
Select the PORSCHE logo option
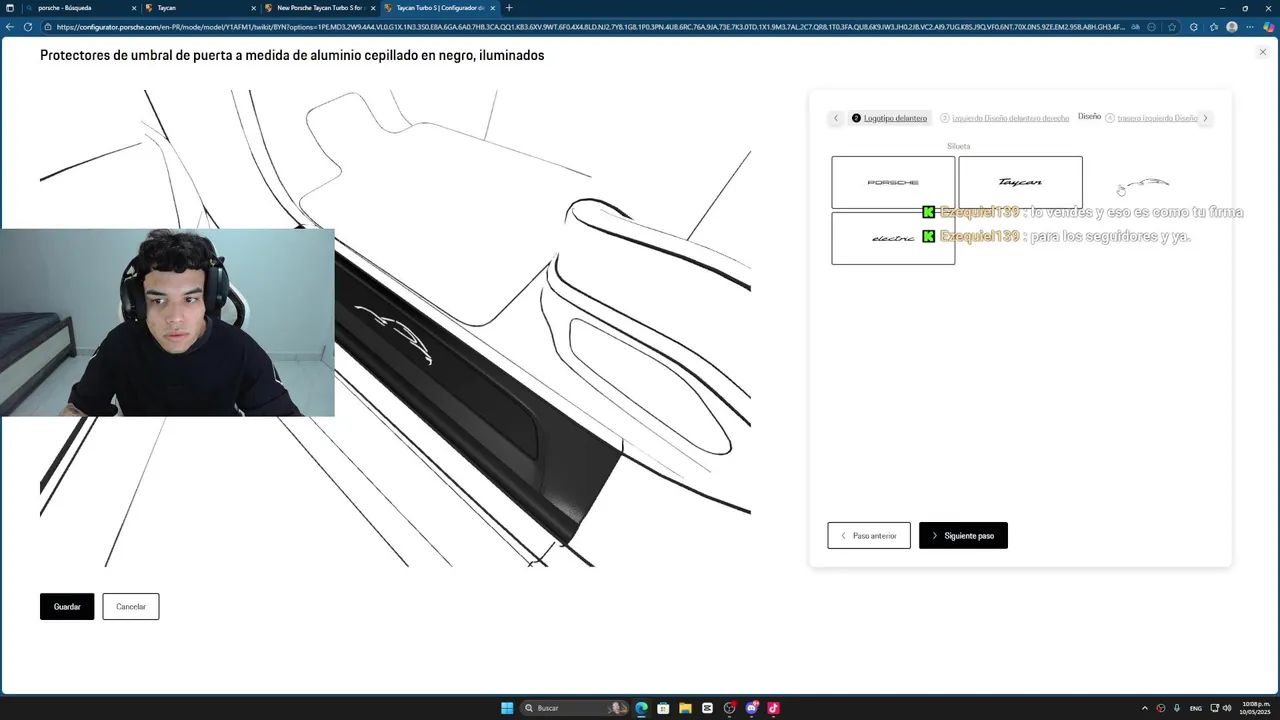pyautogui.click(x=893, y=182)
